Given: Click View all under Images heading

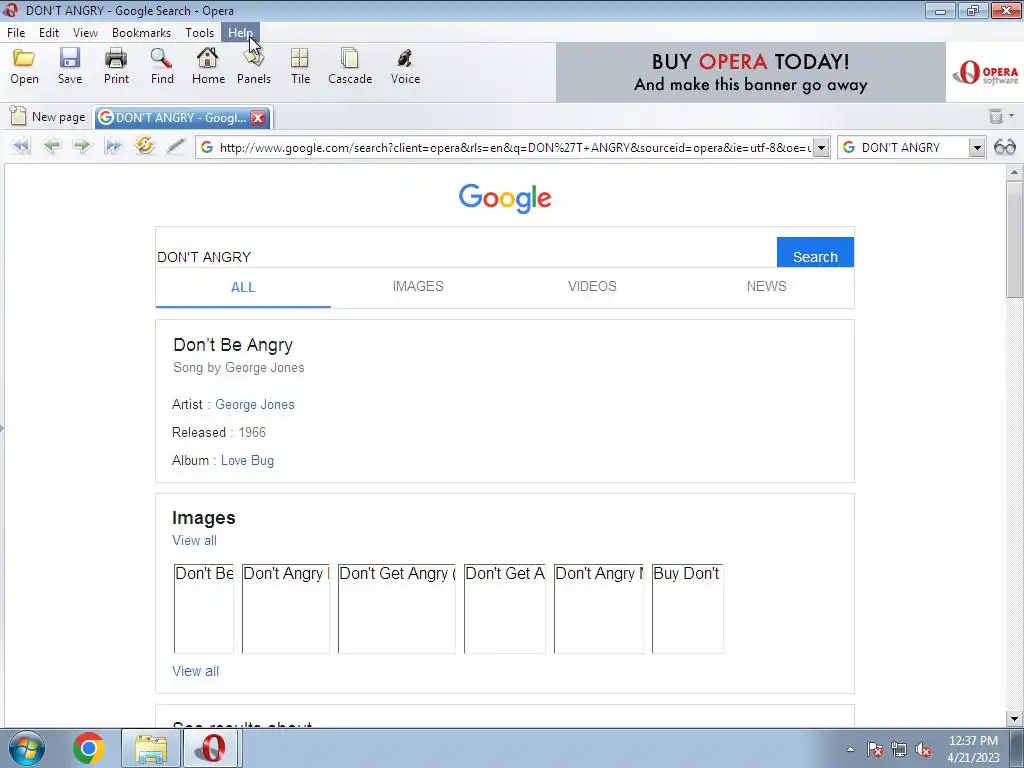Looking at the screenshot, I should (x=194, y=541).
